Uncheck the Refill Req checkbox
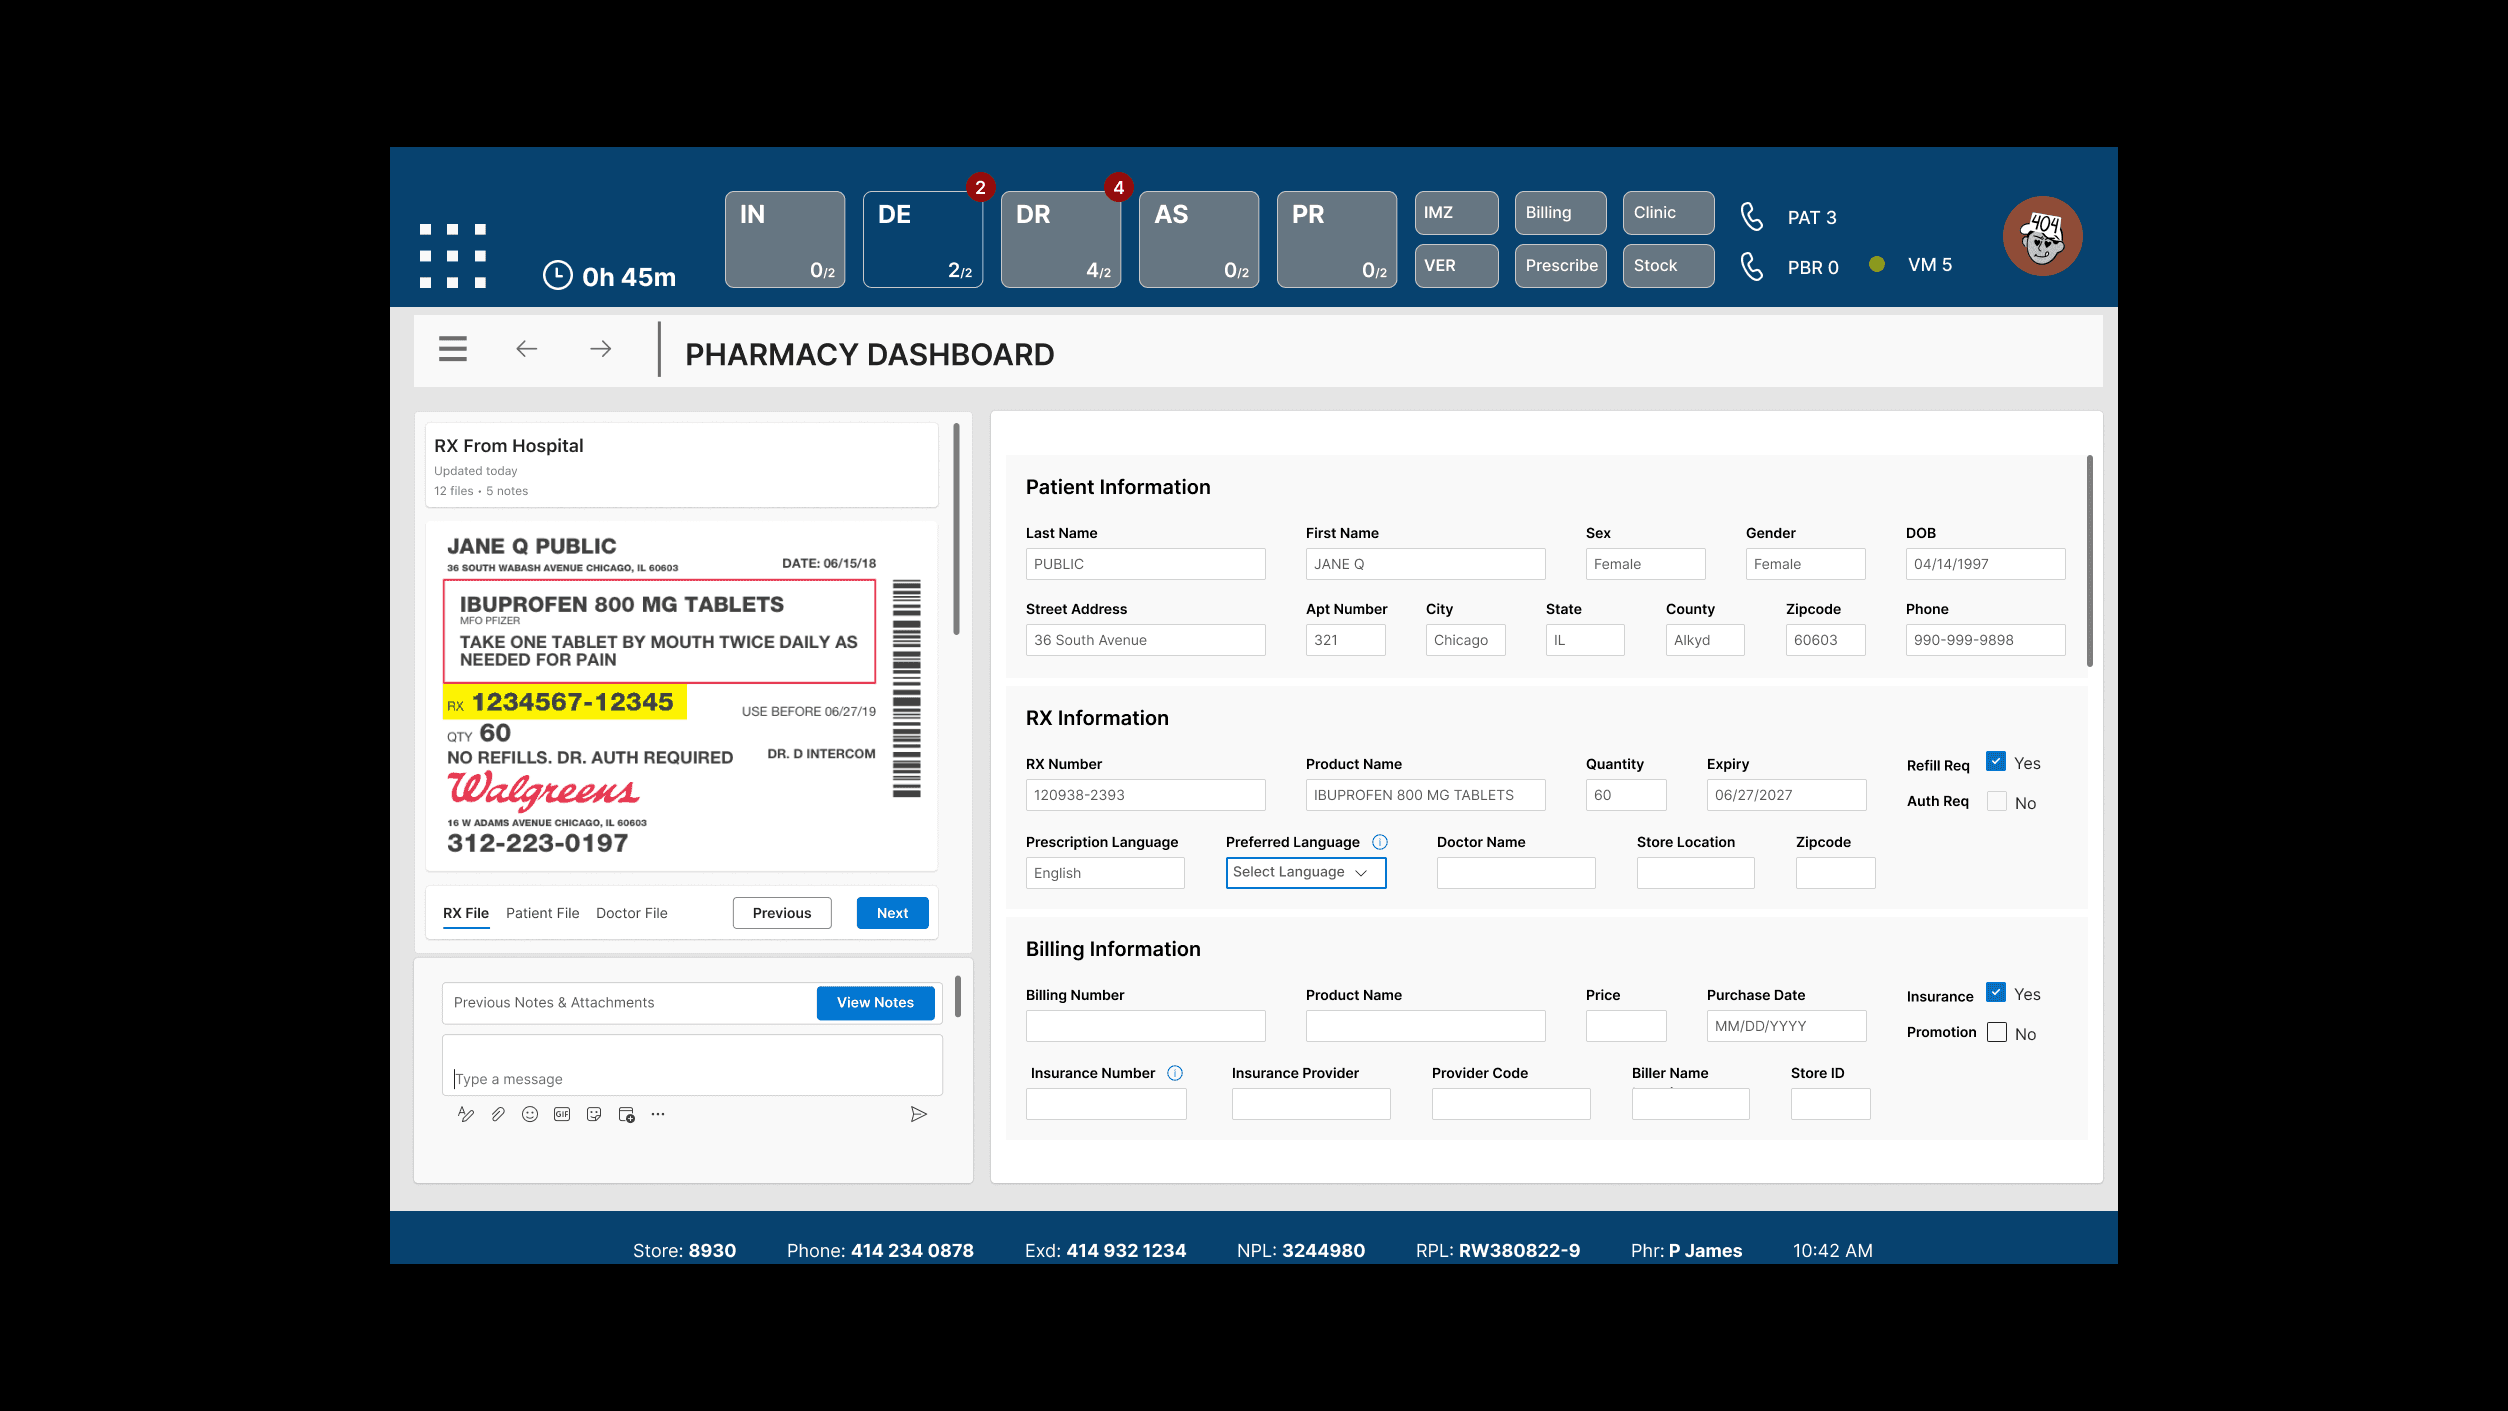This screenshot has width=2508, height=1411. tap(1996, 761)
